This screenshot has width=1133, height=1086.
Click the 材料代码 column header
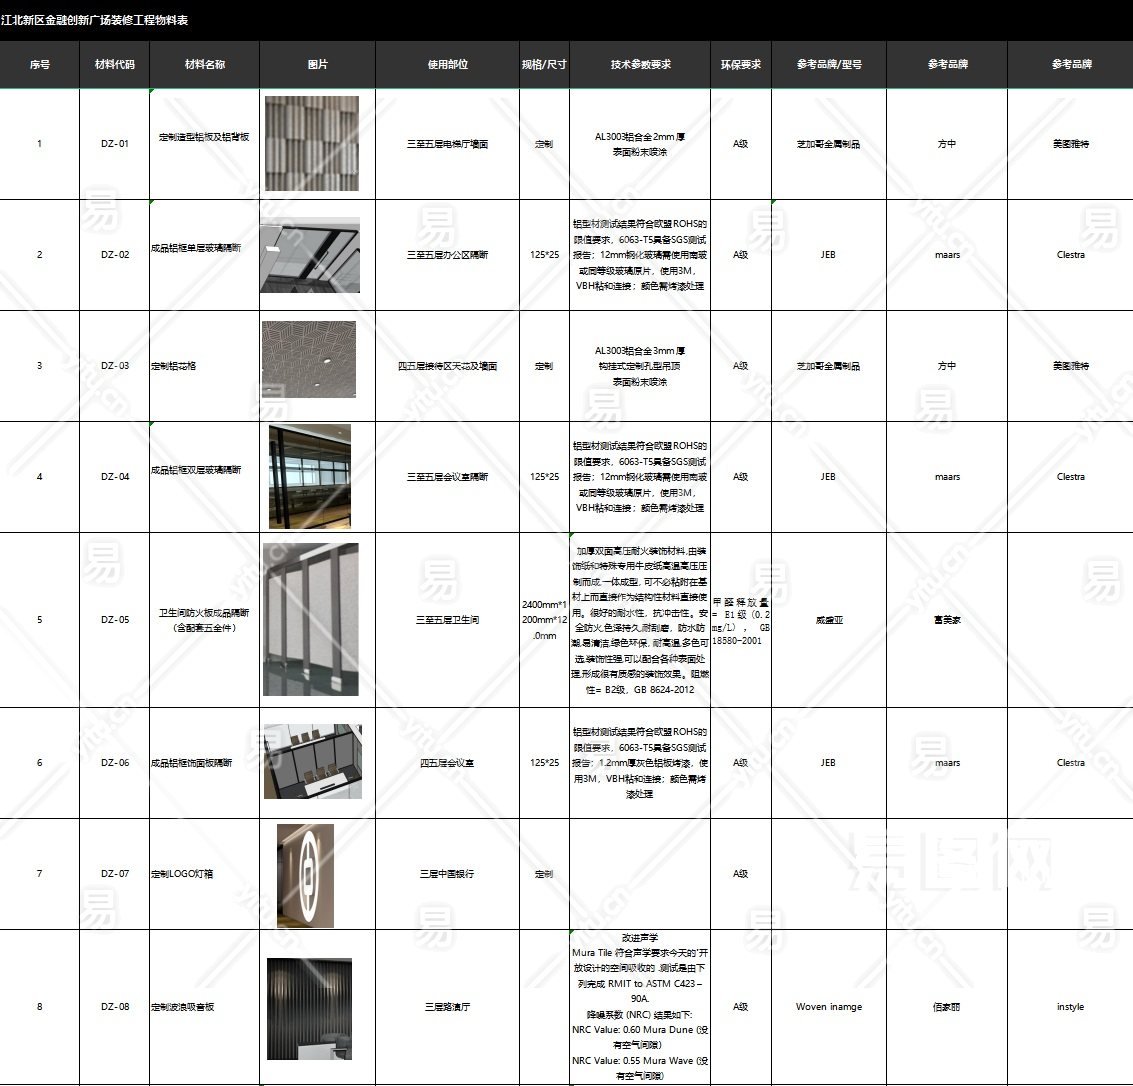click(x=115, y=64)
